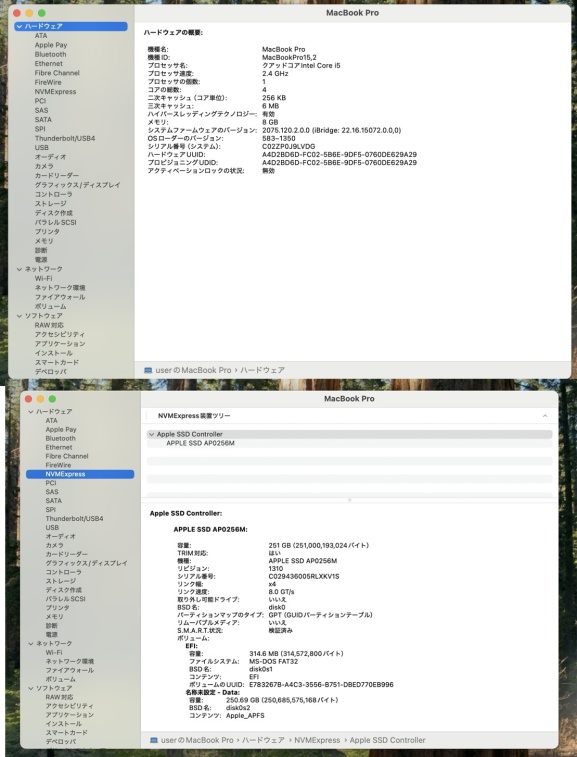The width and height of the screenshot is (577, 757).
Task: Click Apple SSD Controller in the path bar
Action: pyautogui.click(x=387, y=740)
